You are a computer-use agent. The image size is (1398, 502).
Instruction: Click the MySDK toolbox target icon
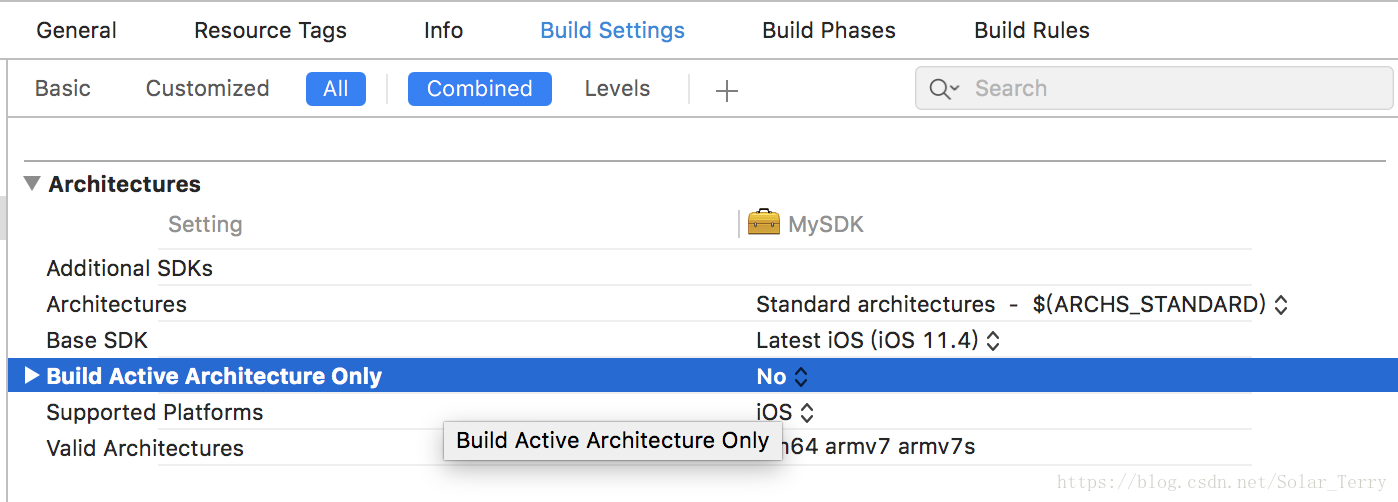[763, 223]
